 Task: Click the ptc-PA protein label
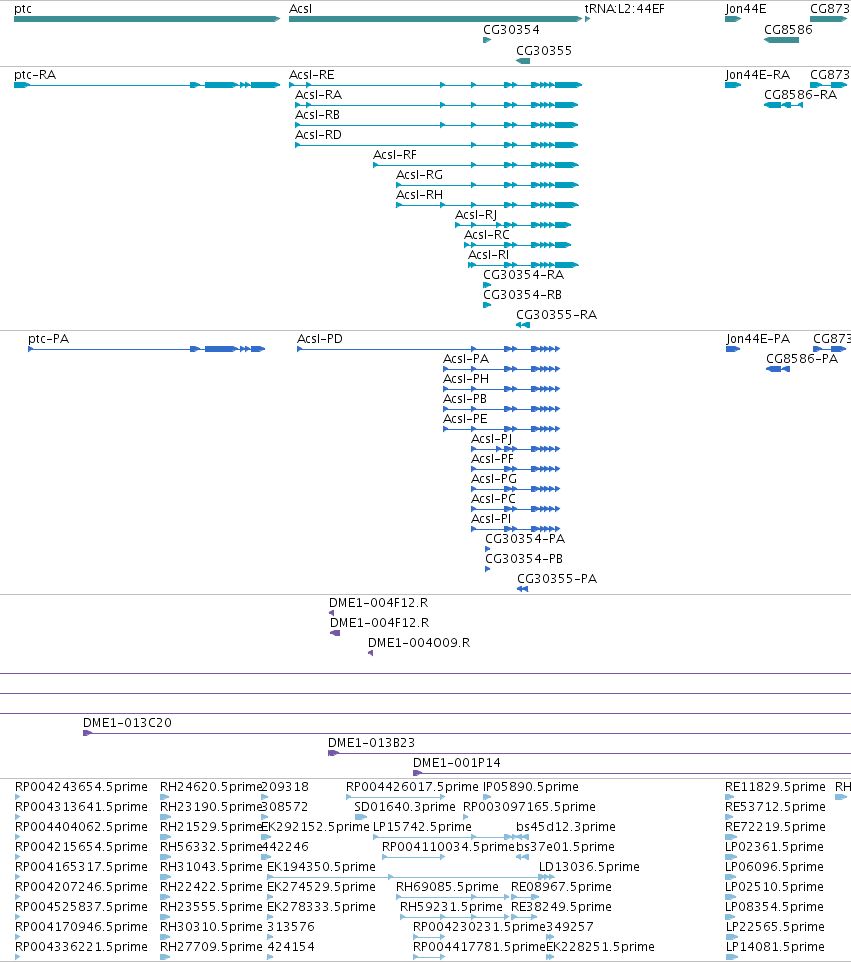pos(48,339)
